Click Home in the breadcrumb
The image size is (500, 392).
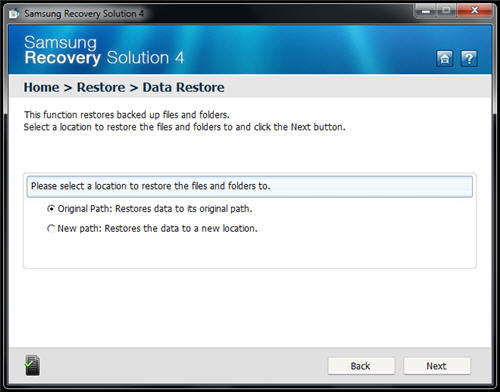point(41,87)
